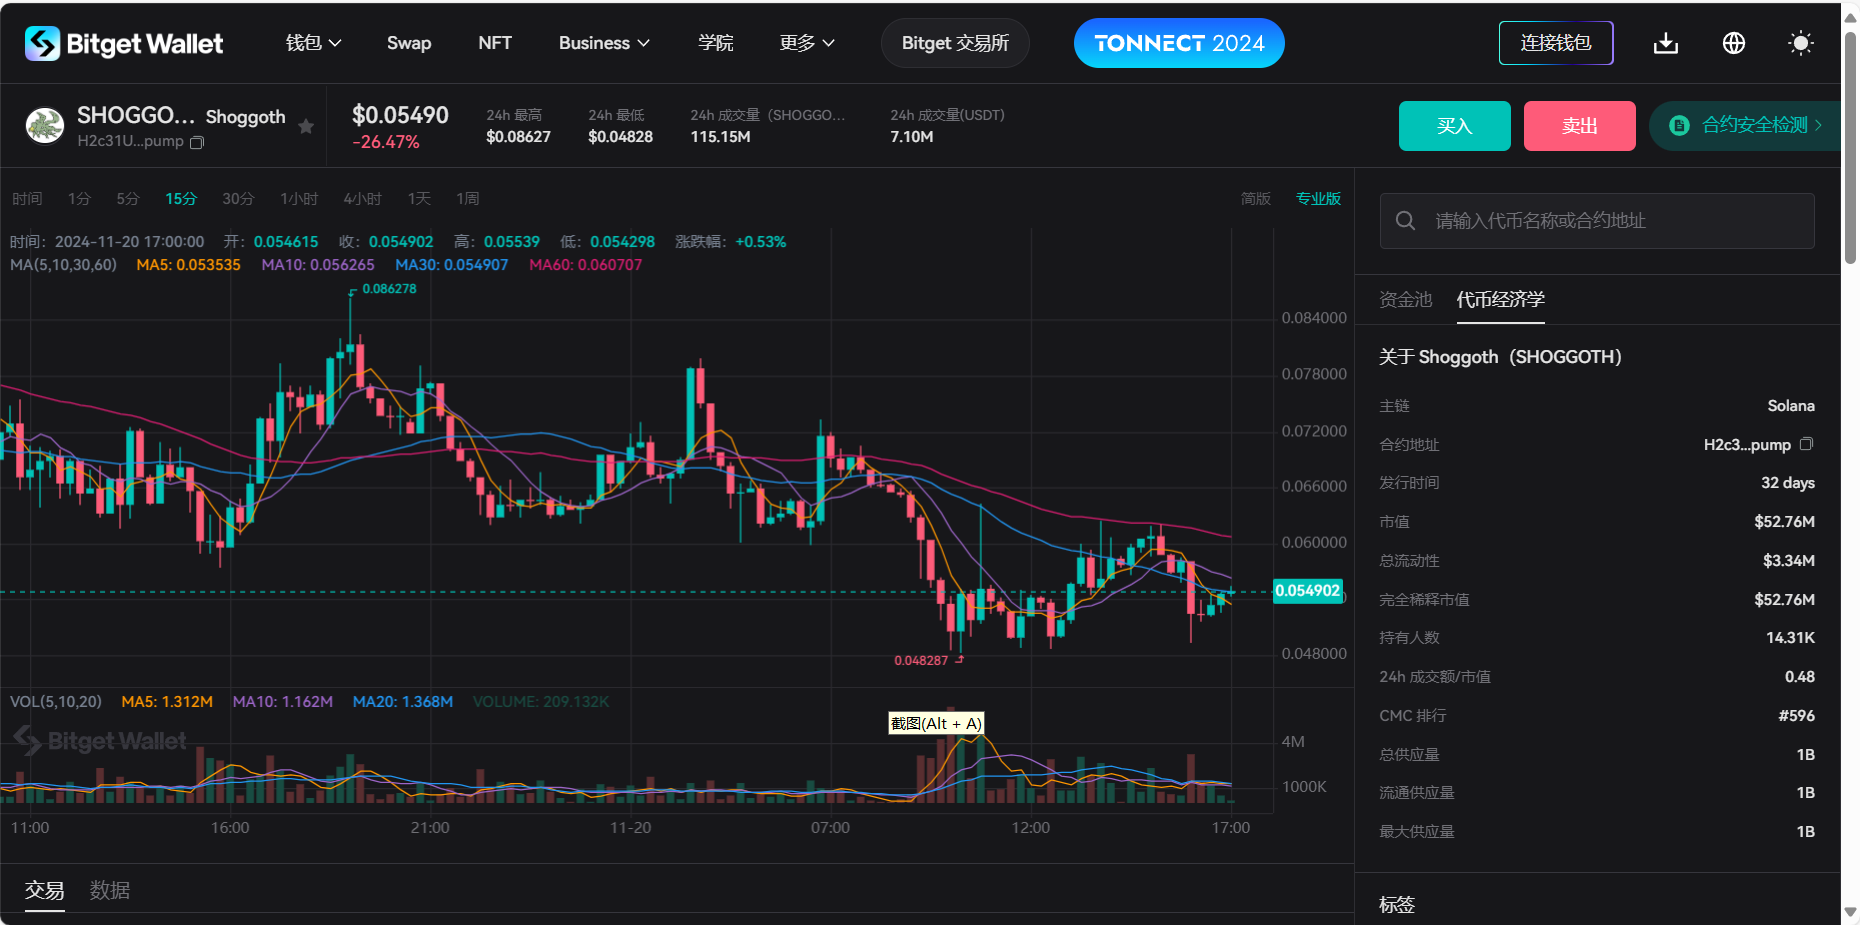
Task: Copy contract address H2c3...pump in token info
Action: pyautogui.click(x=1807, y=444)
